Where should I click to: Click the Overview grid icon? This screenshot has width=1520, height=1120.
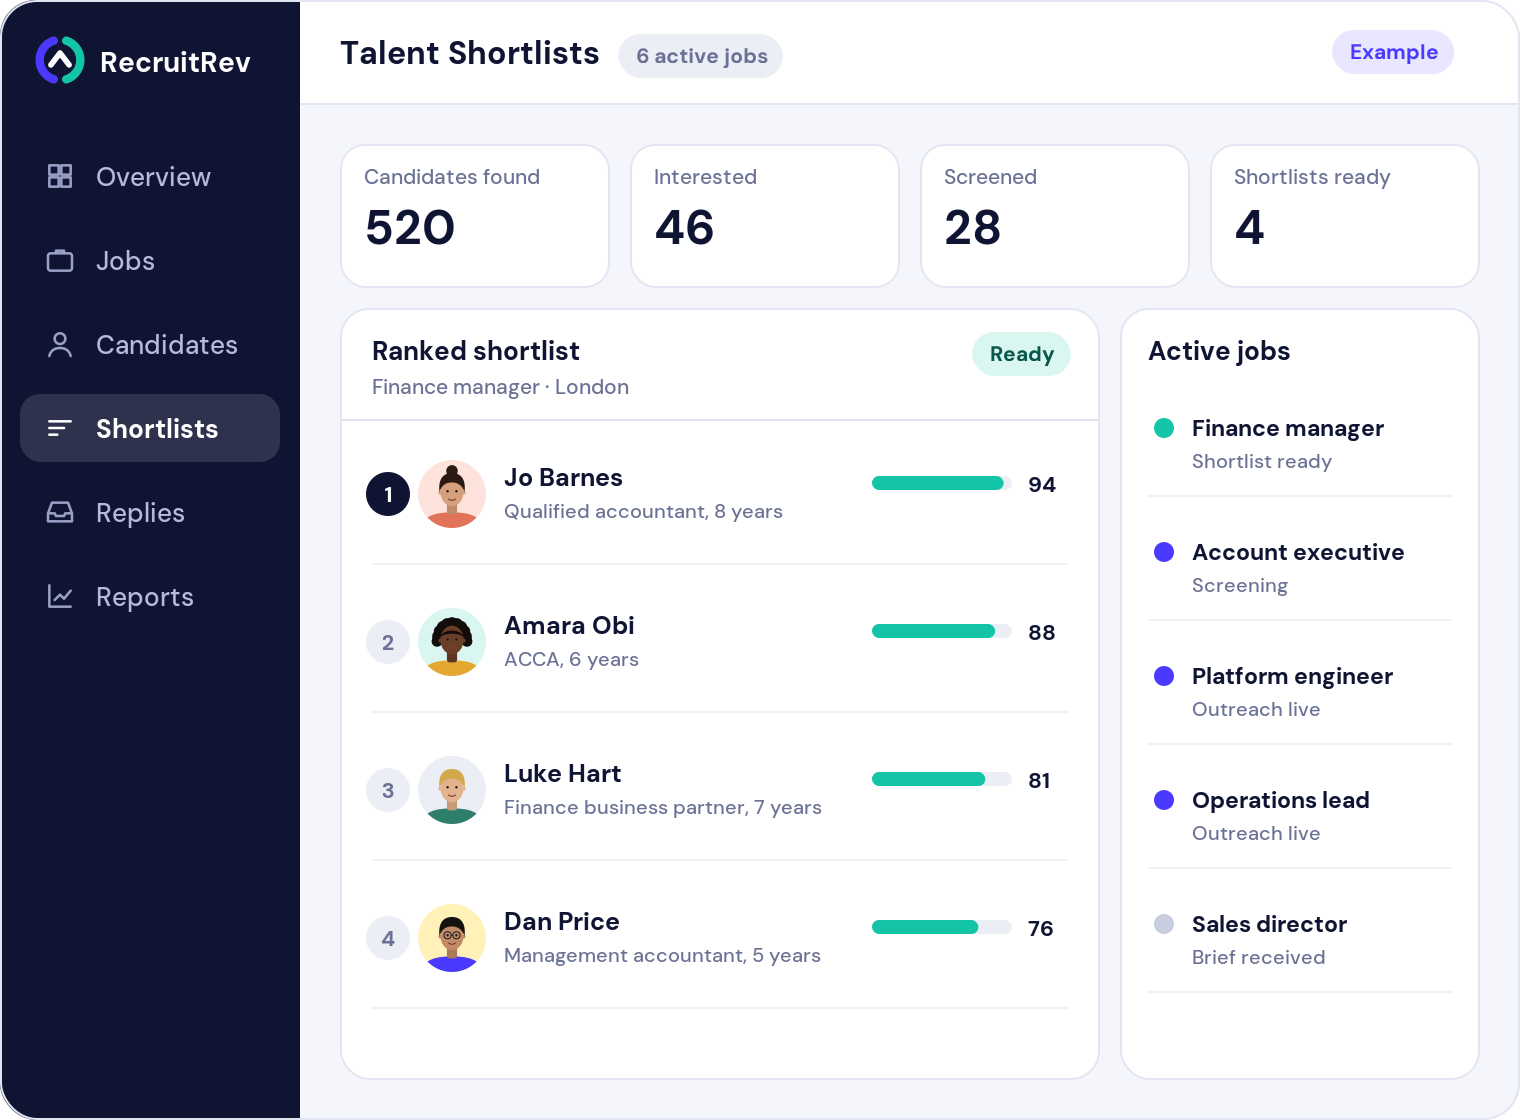click(x=60, y=177)
